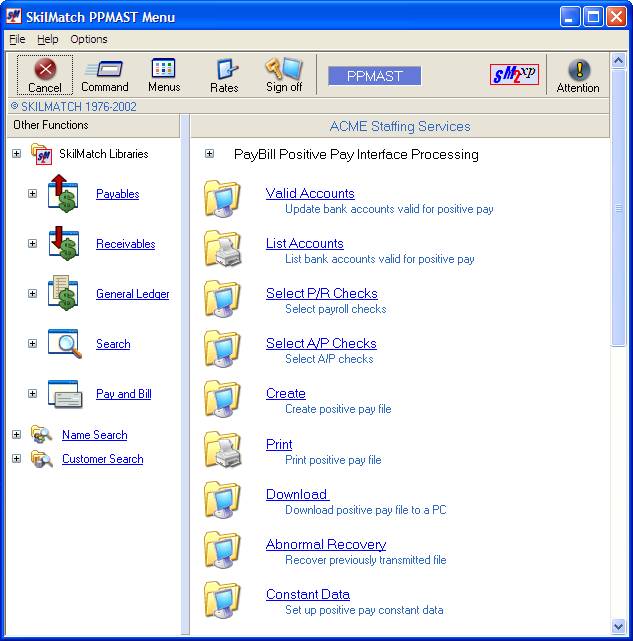Click the Receivables dollar icon
The image size is (633, 641).
(63, 244)
